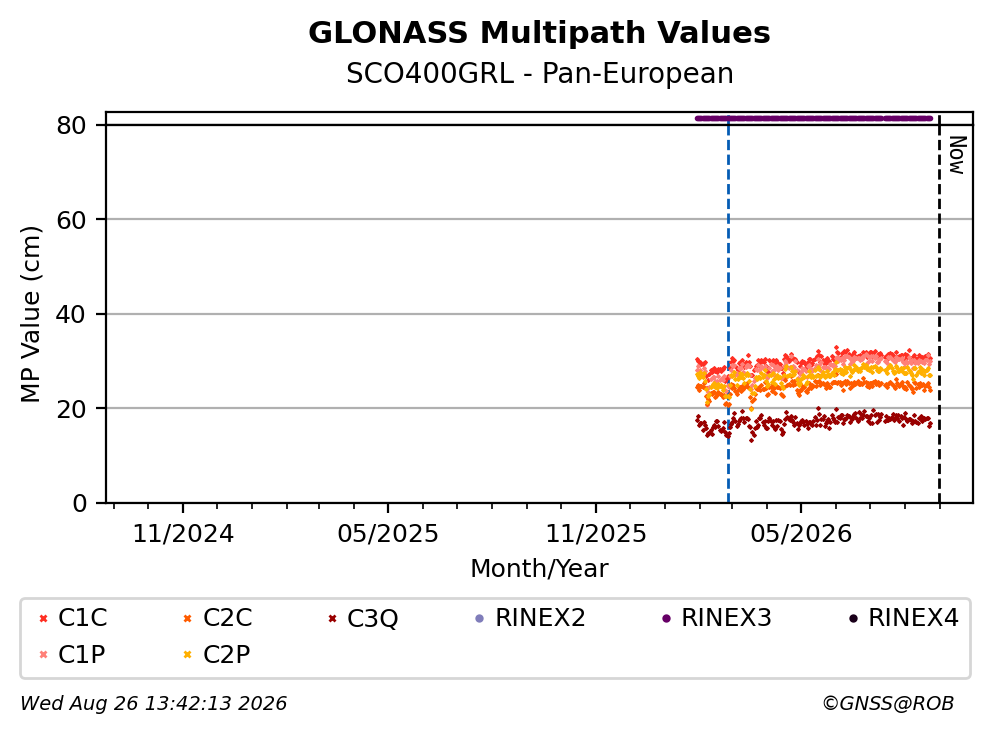Click the dark red C3Q legend marker
This screenshot has height=734, width=993.
point(332,619)
